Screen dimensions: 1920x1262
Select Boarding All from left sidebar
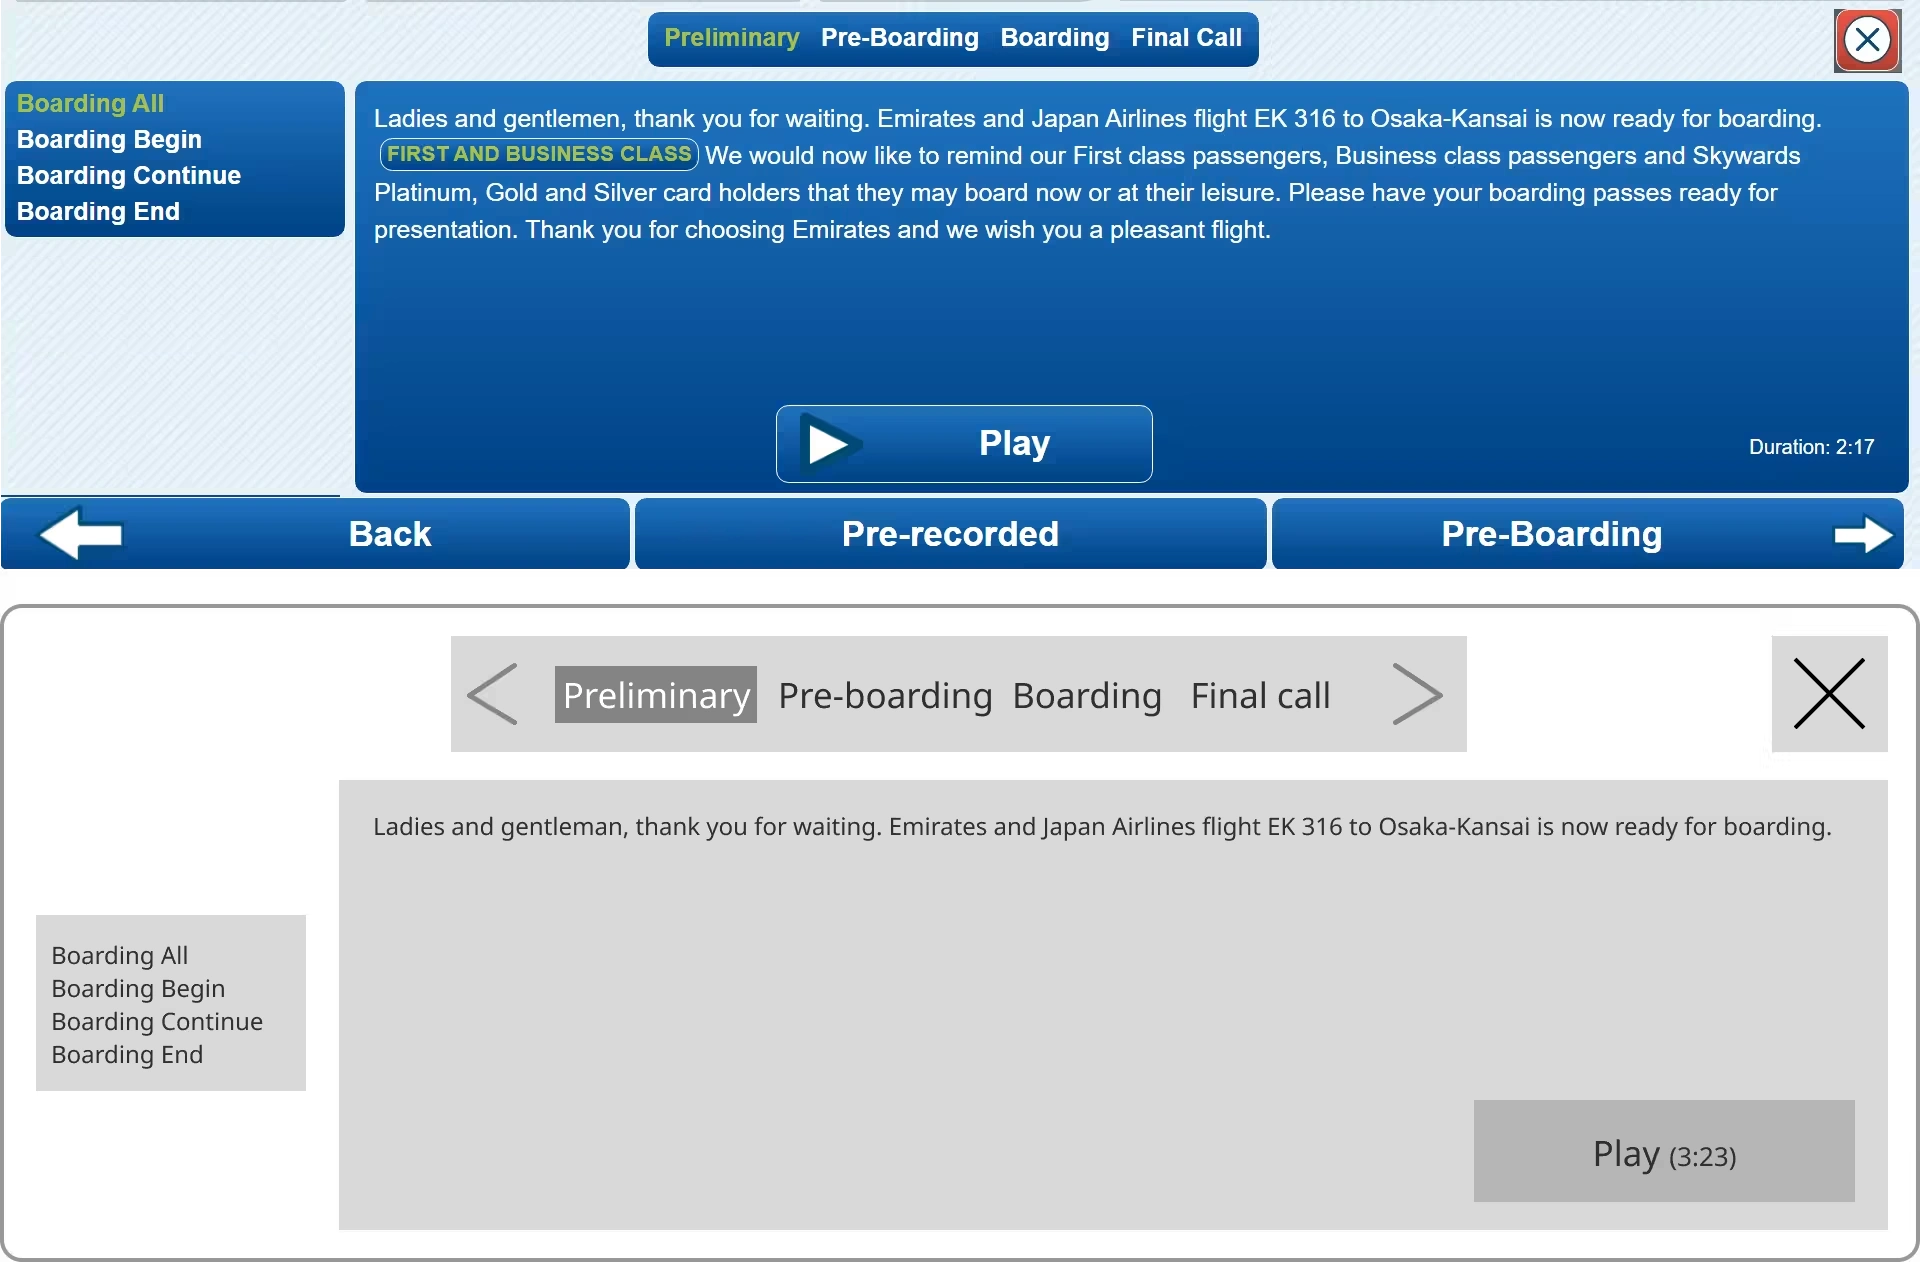click(x=89, y=101)
